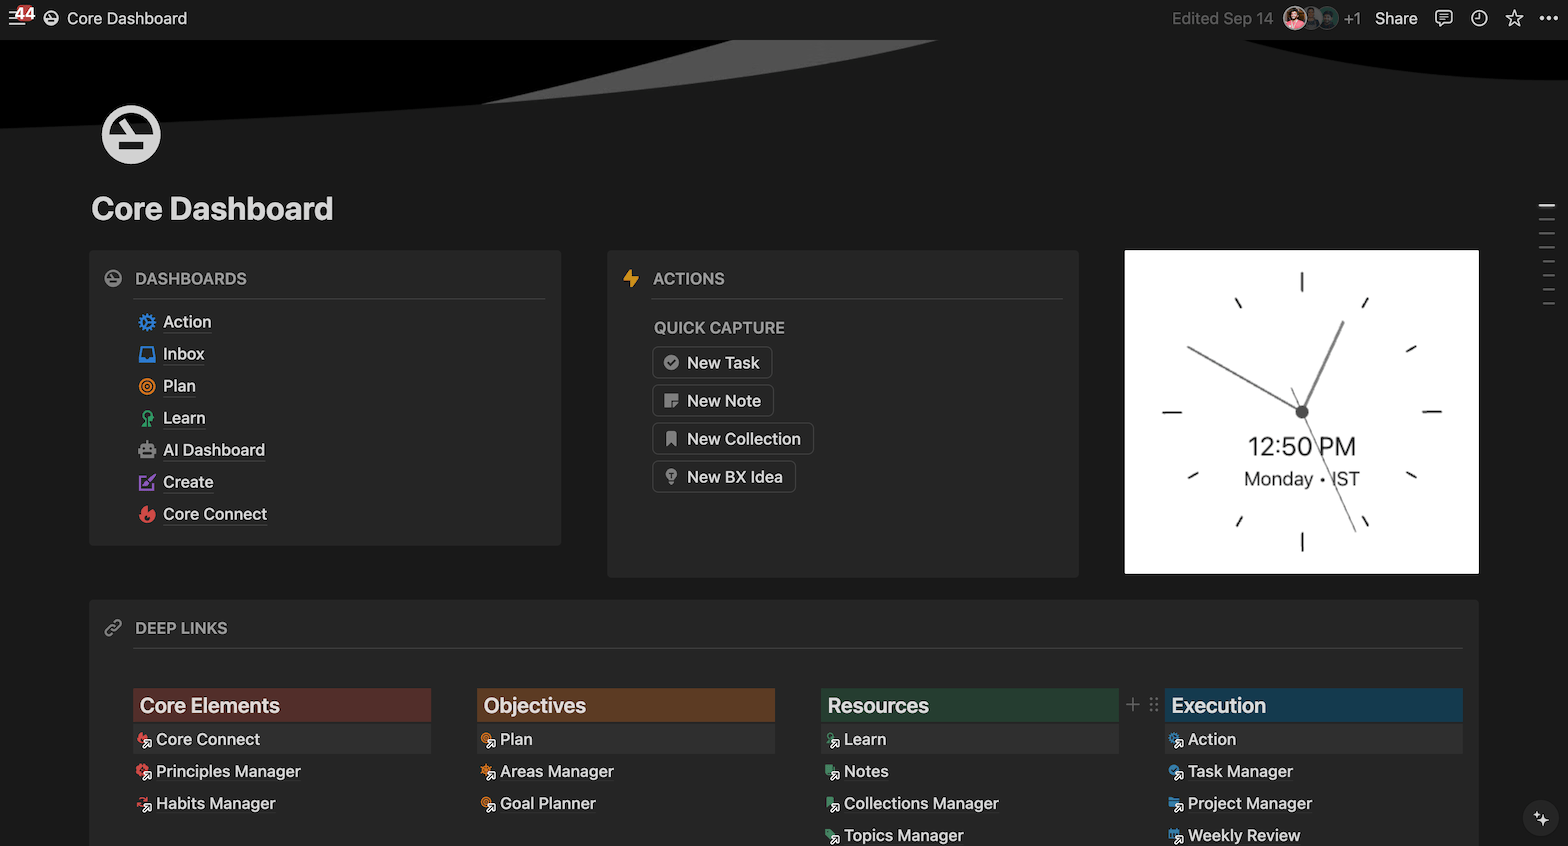Click the plus icon beside Resources
Viewport: 1568px width, 846px height.
[x=1132, y=705]
